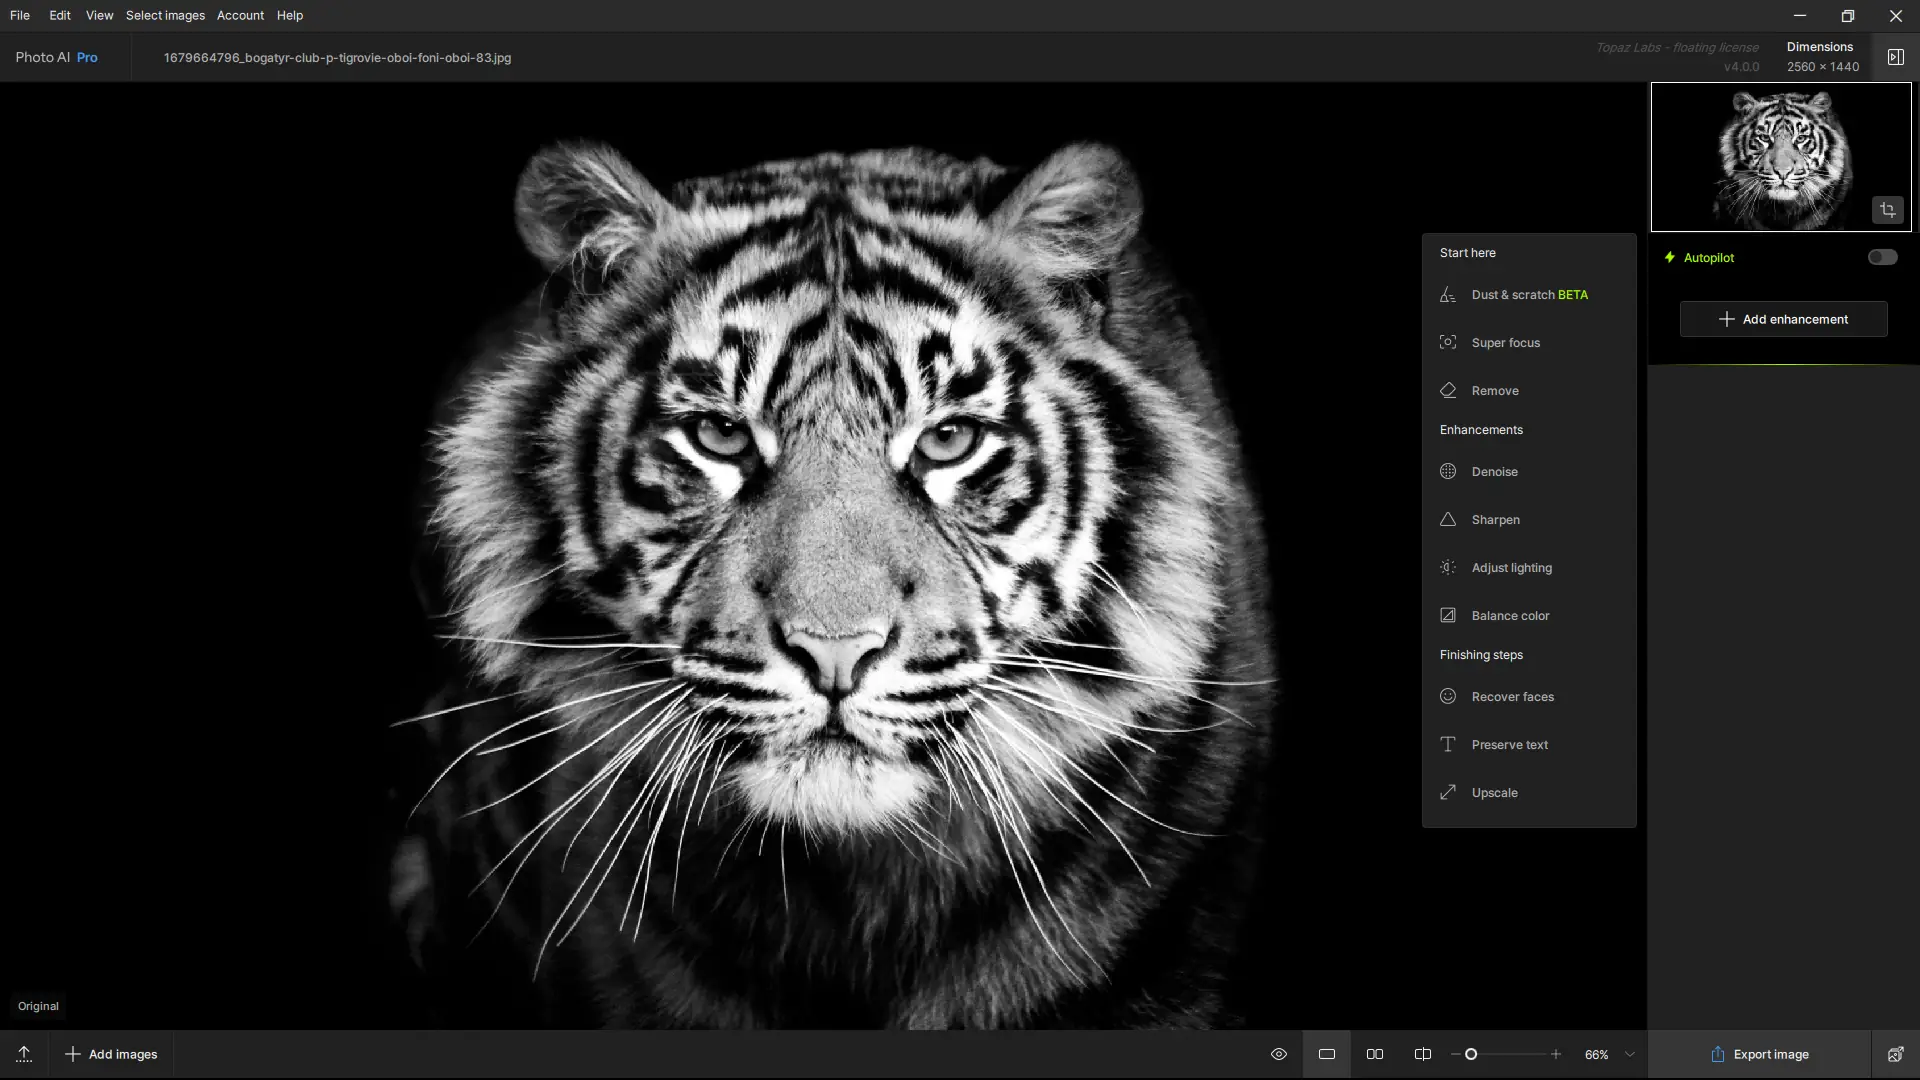Click the upload icon at bottom left
The height and width of the screenshot is (1080, 1920).
click(x=24, y=1054)
